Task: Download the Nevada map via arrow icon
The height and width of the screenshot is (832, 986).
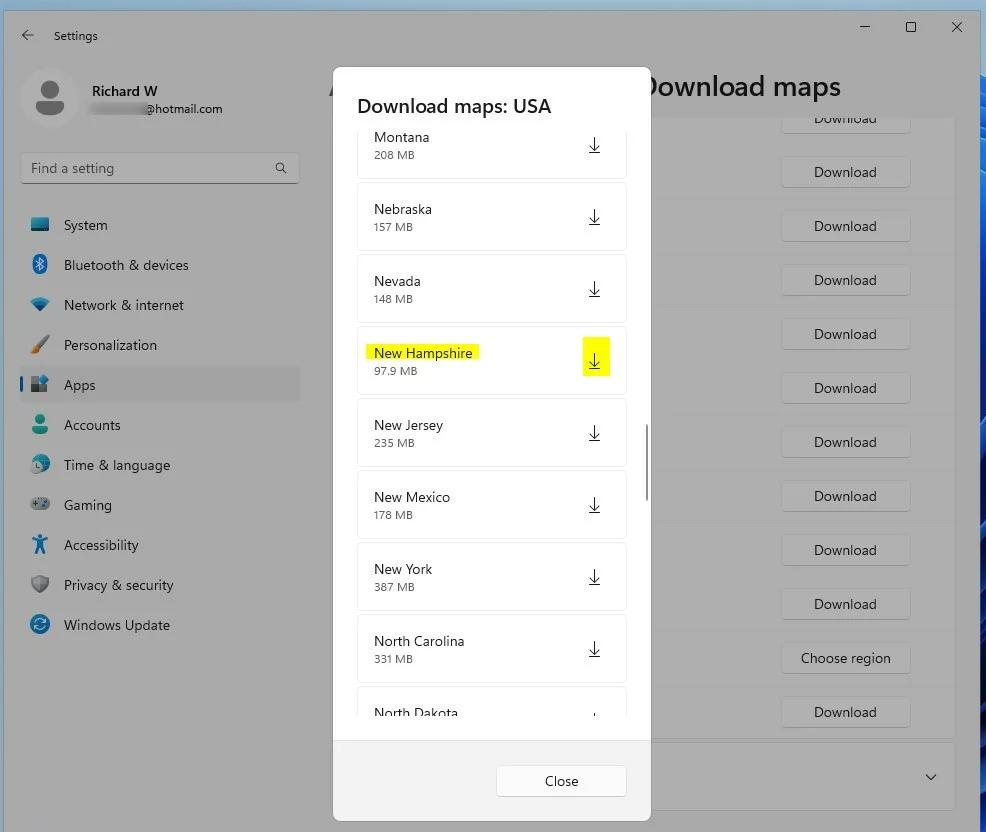Action: tap(594, 289)
